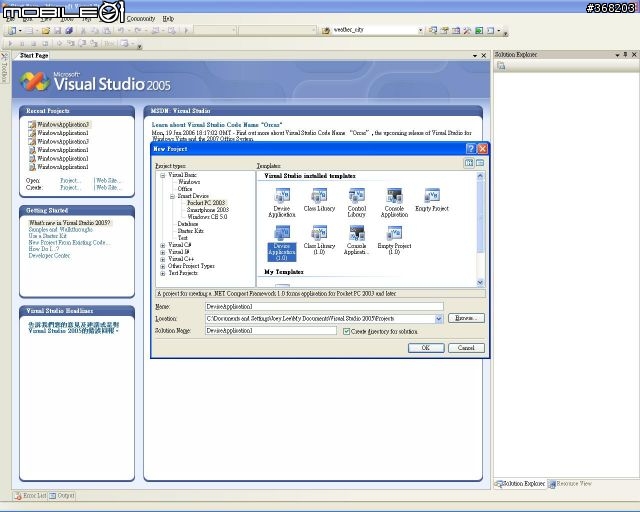Viewport: 640px width, 512px height.
Task: Open the Solution Explorer window position dropdown
Action: [617, 55]
